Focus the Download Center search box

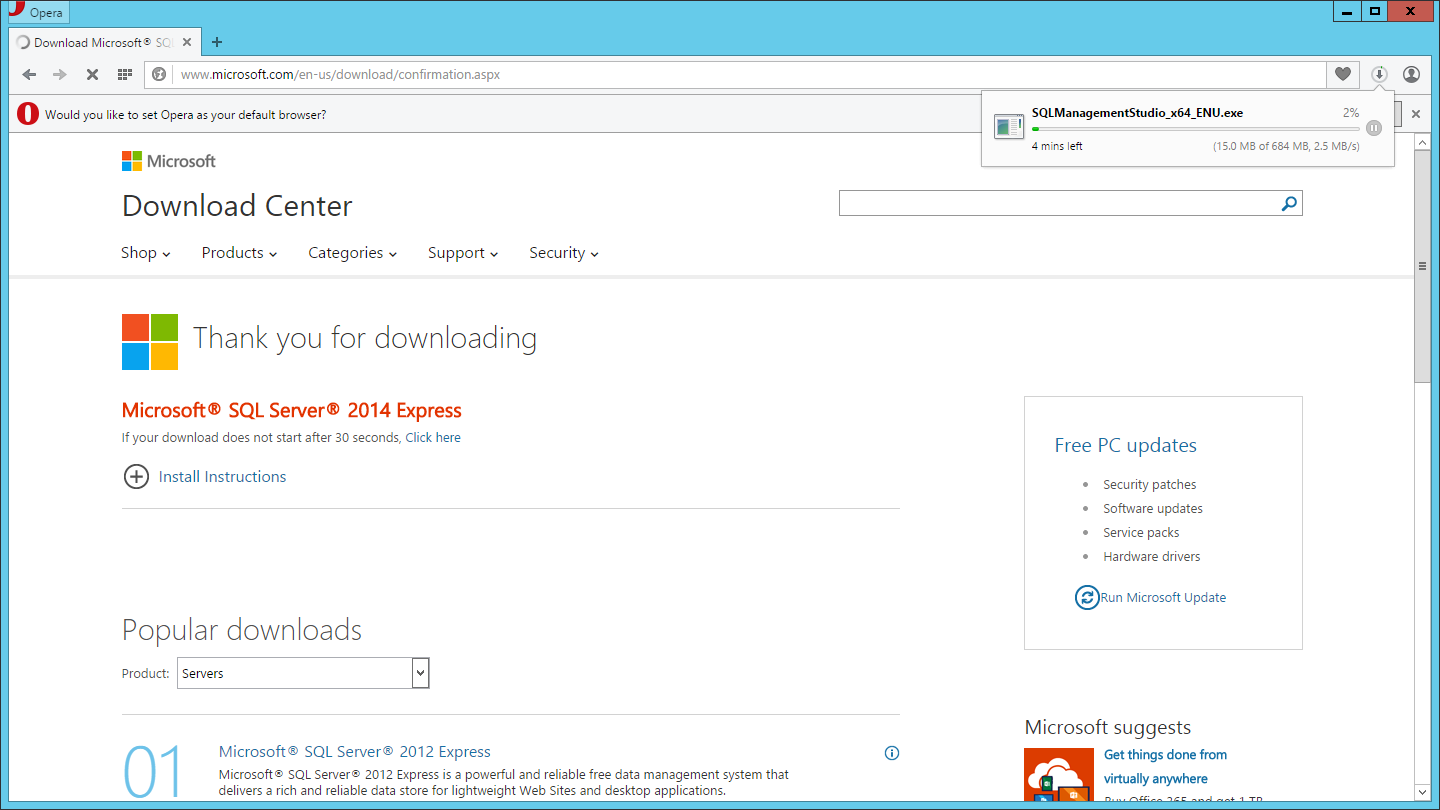point(1060,204)
